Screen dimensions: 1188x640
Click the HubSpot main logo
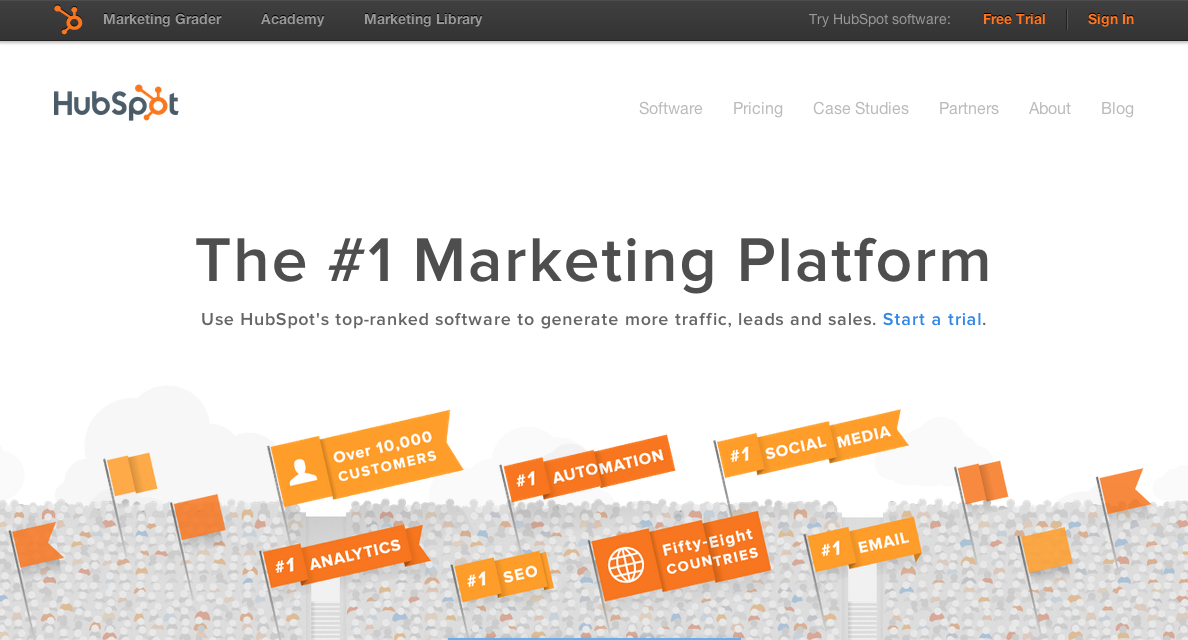116,103
